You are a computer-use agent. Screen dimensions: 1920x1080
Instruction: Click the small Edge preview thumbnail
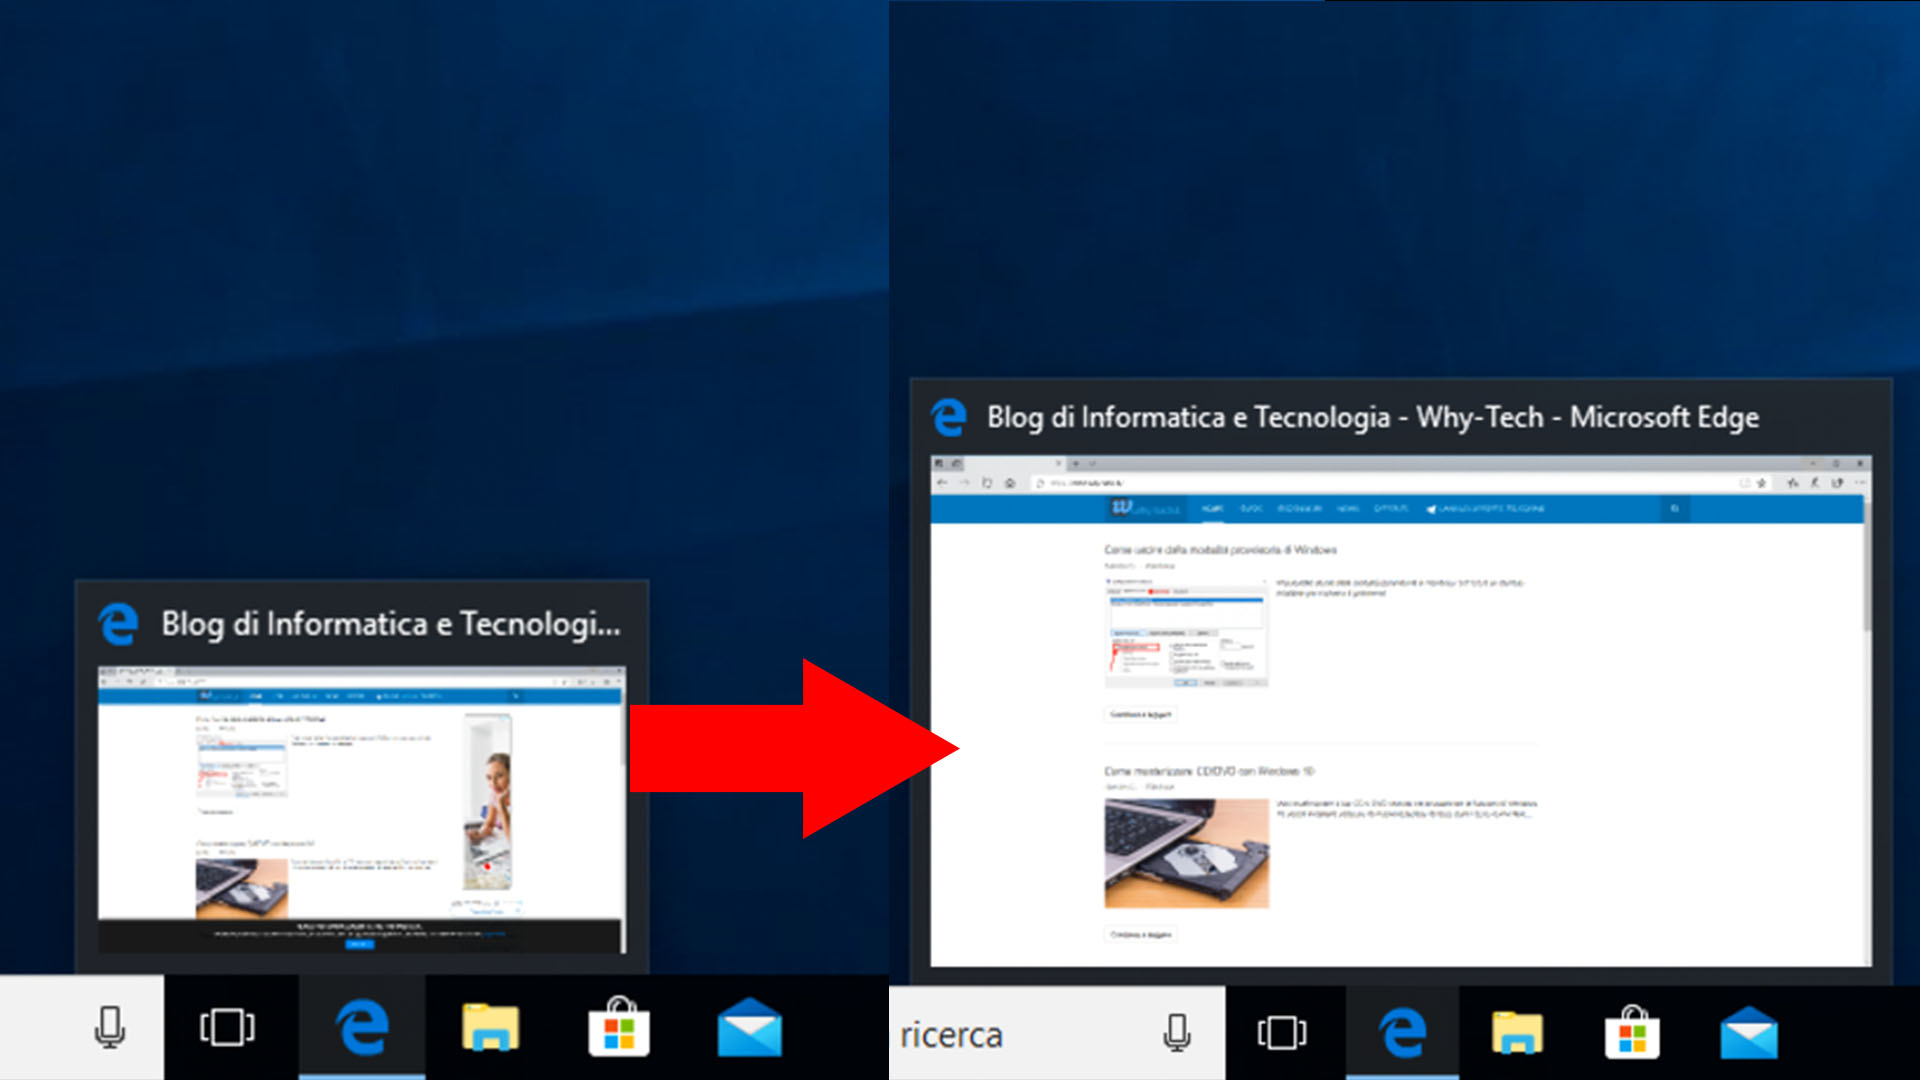[362, 810]
